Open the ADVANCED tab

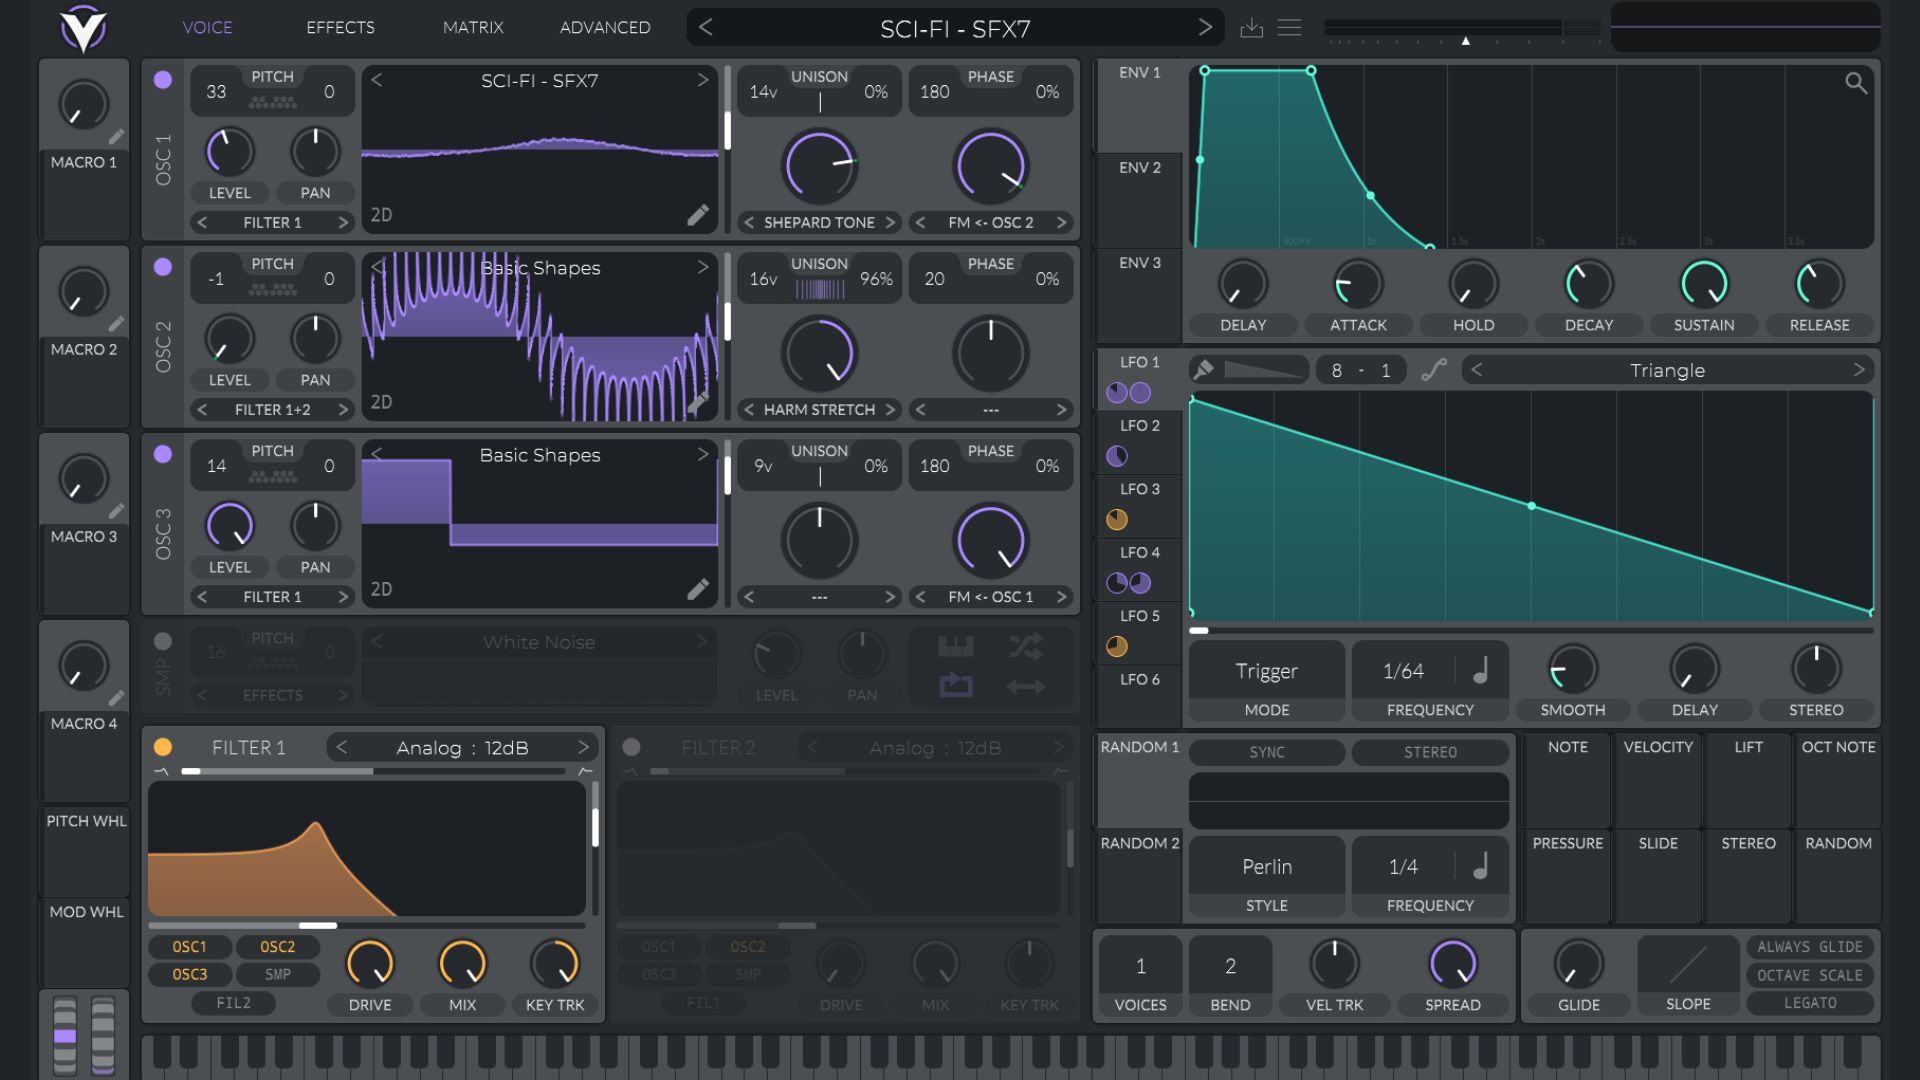coord(605,28)
